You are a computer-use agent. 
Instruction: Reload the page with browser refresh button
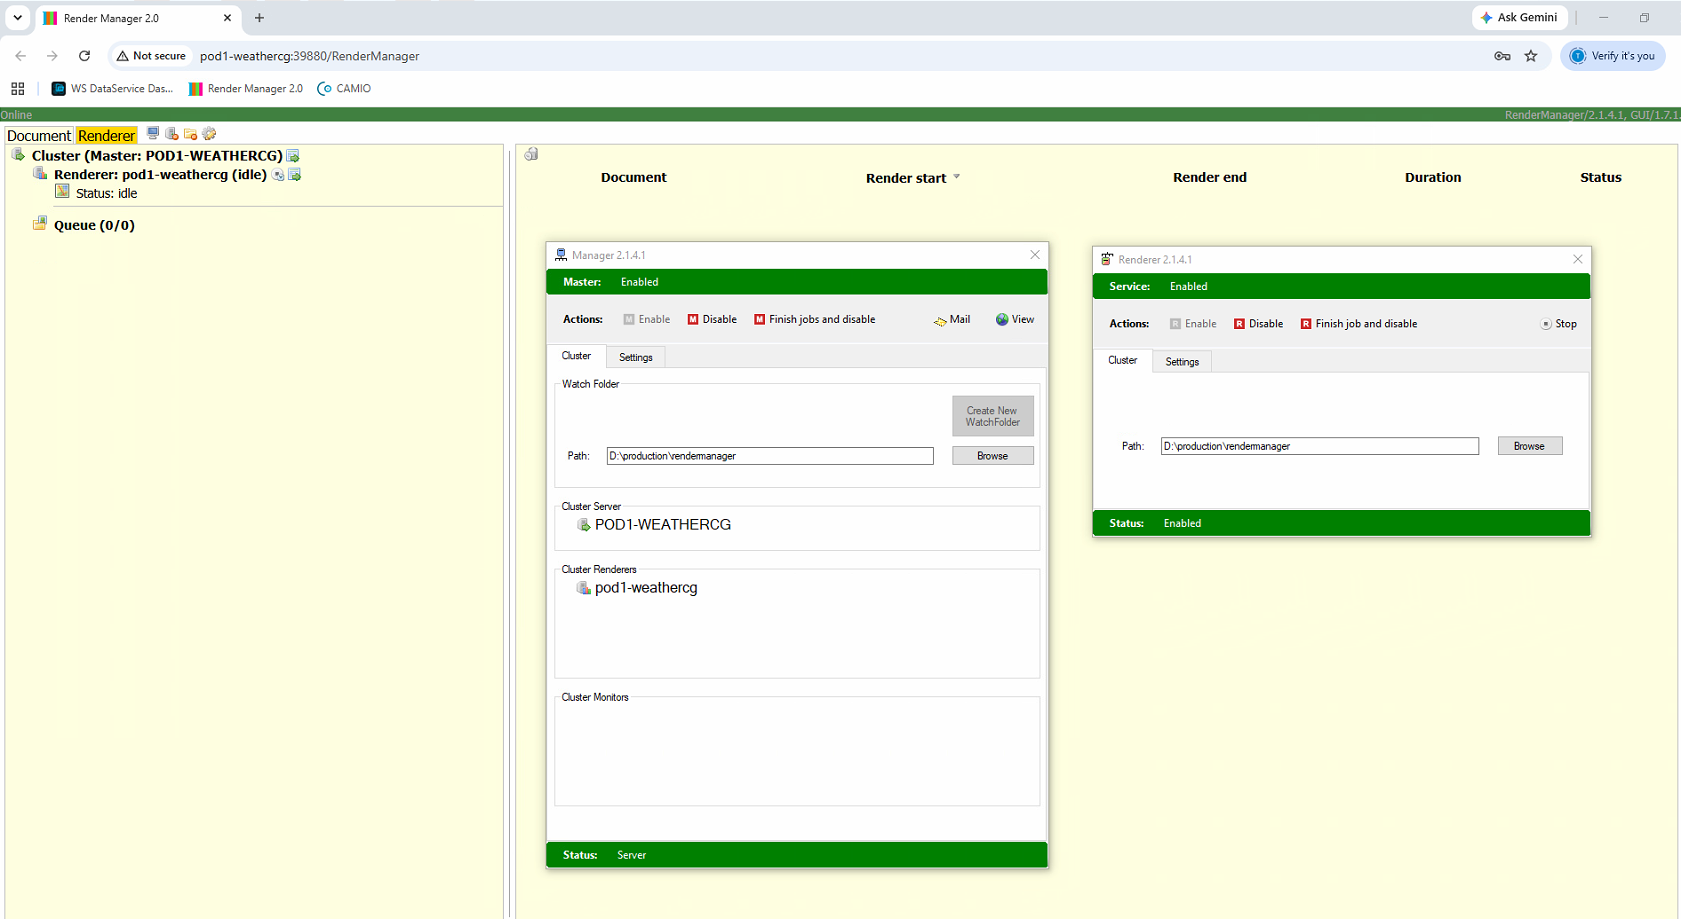84,56
